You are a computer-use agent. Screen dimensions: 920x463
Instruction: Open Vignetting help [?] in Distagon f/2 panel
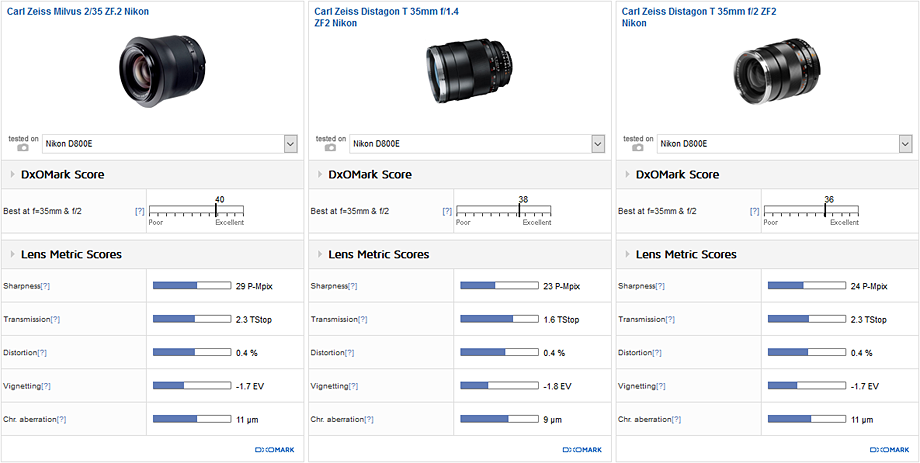click(661, 386)
